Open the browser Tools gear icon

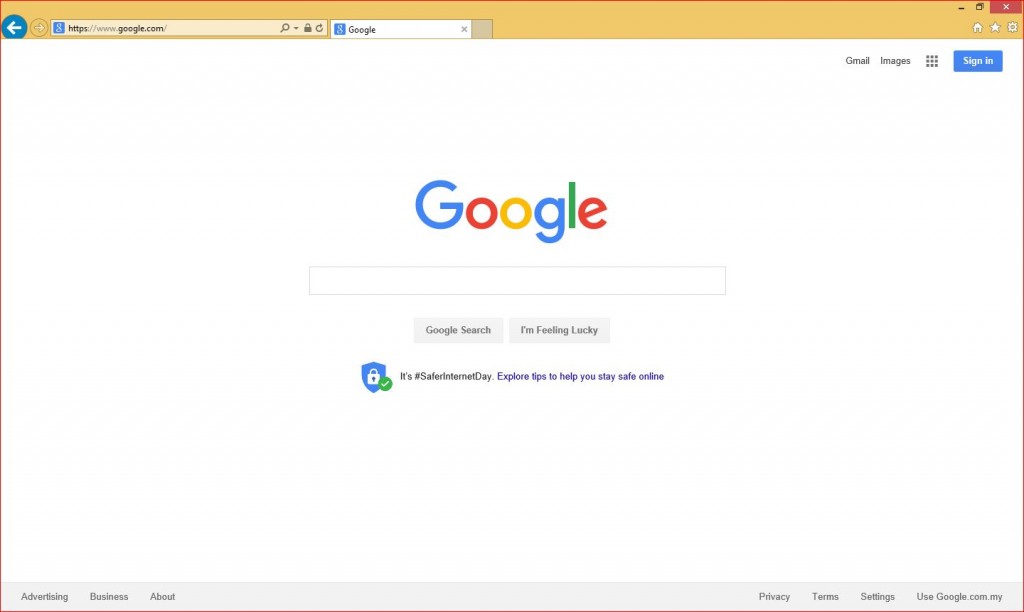(x=1012, y=27)
